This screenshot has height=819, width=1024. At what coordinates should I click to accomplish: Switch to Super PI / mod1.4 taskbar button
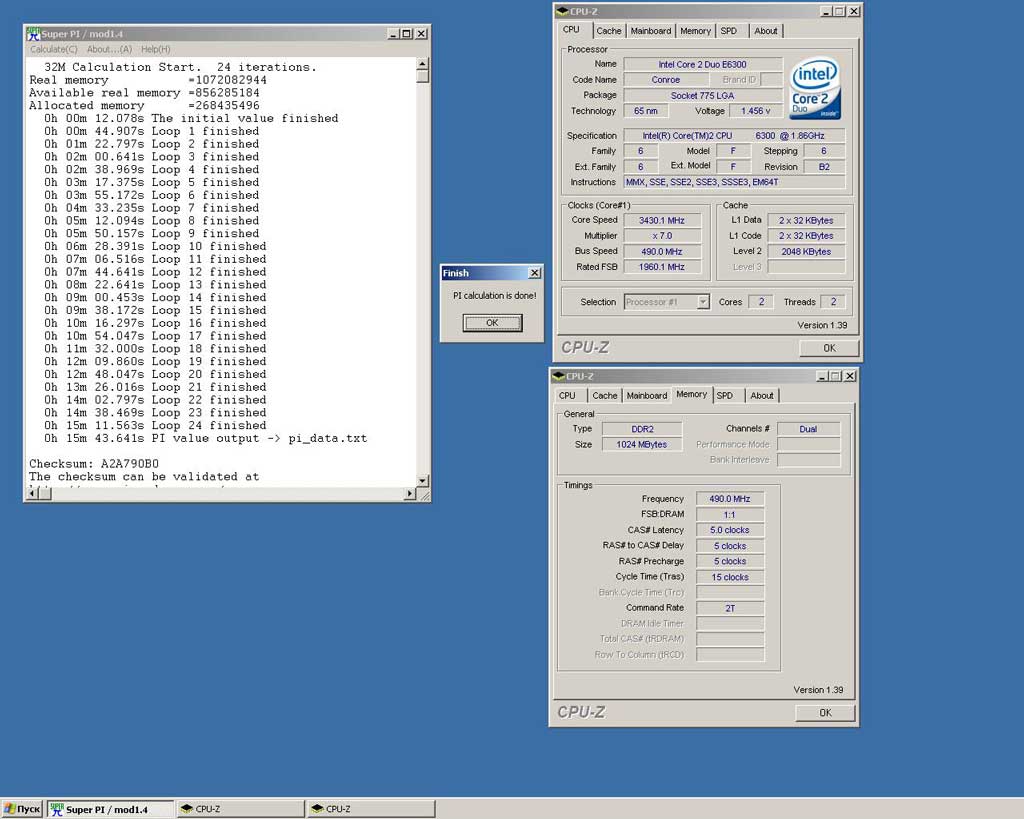pos(110,809)
